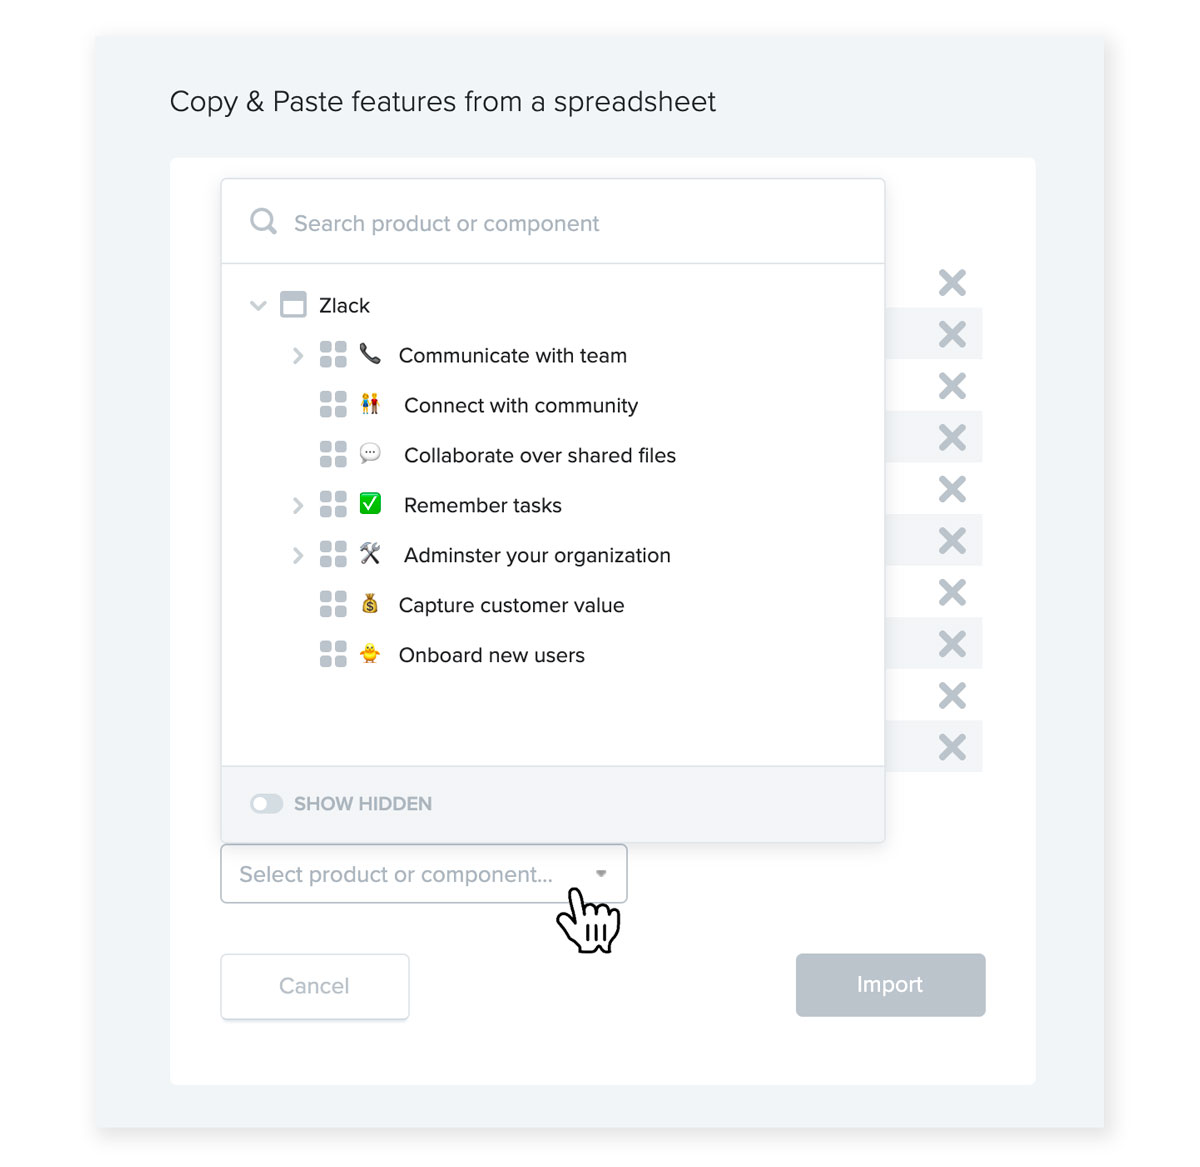The width and height of the screenshot is (1200, 1167).
Task: Focus the Search product or component field
Action: pos(553,222)
